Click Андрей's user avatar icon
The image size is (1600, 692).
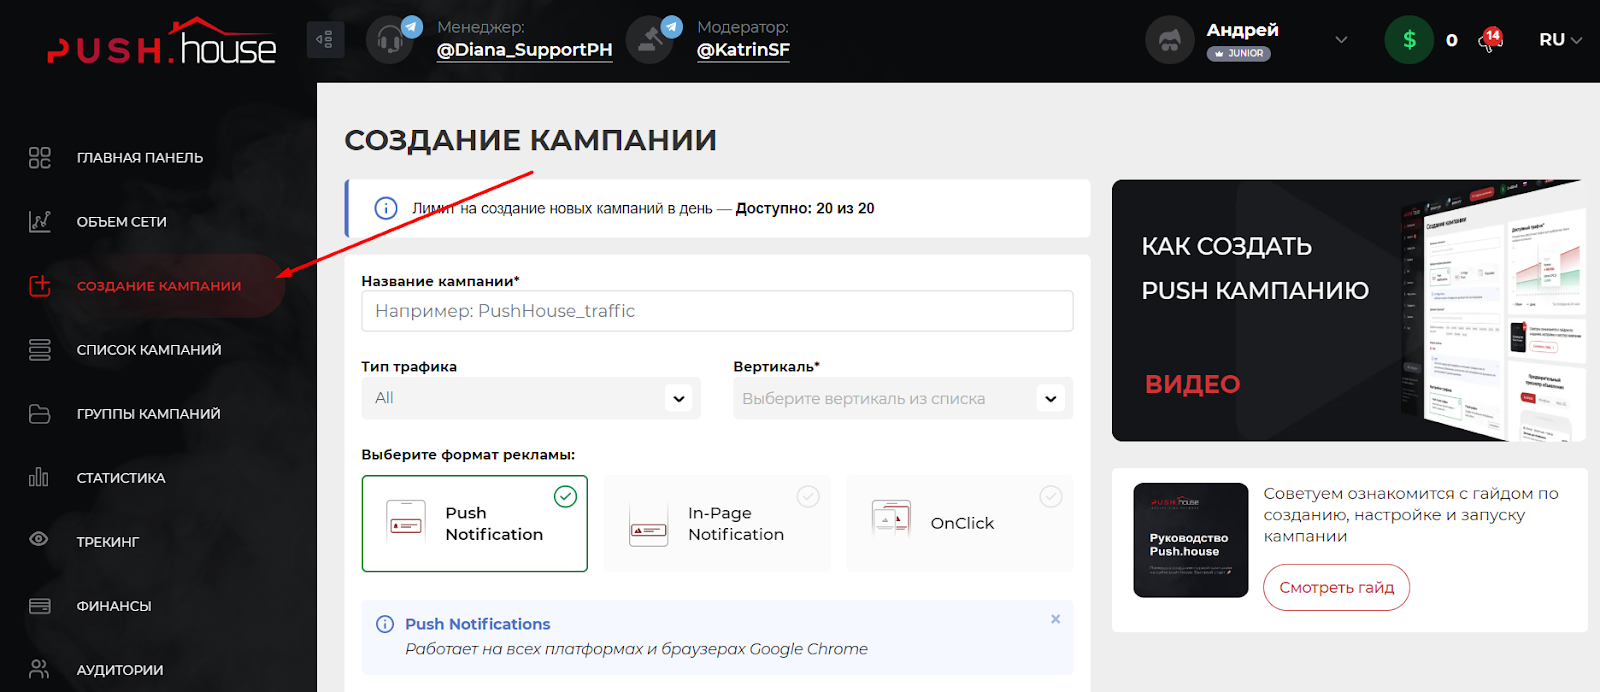pos(1169,40)
